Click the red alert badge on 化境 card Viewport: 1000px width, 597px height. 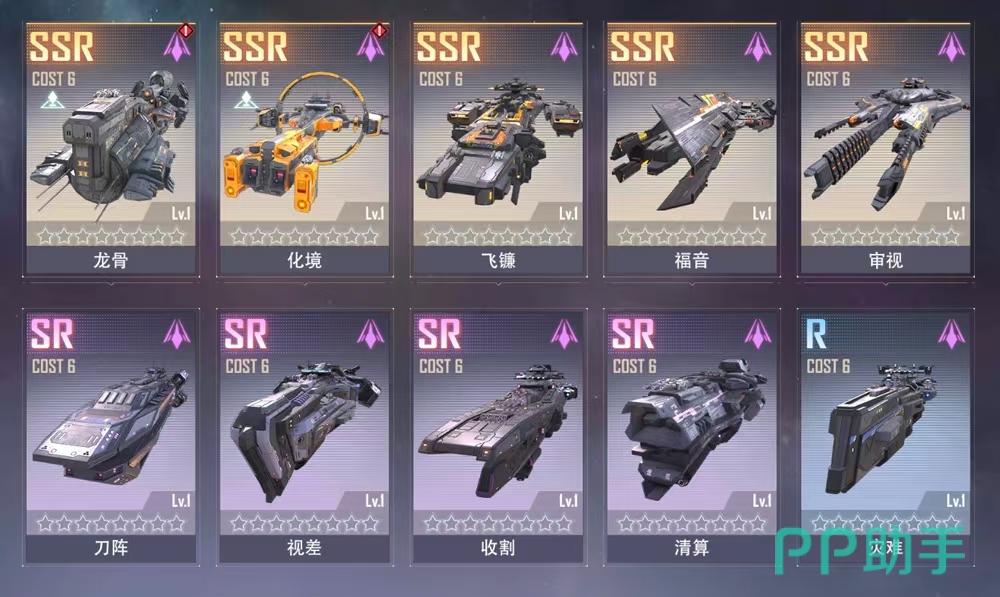[x=379, y=30]
